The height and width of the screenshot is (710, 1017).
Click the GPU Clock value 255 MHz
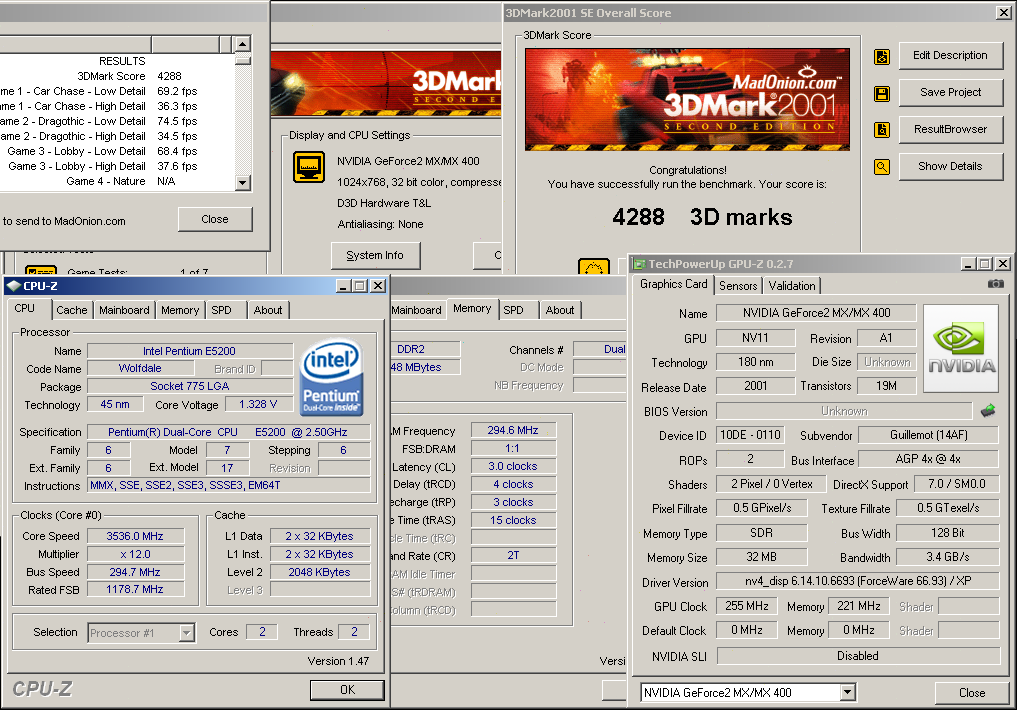[747, 606]
